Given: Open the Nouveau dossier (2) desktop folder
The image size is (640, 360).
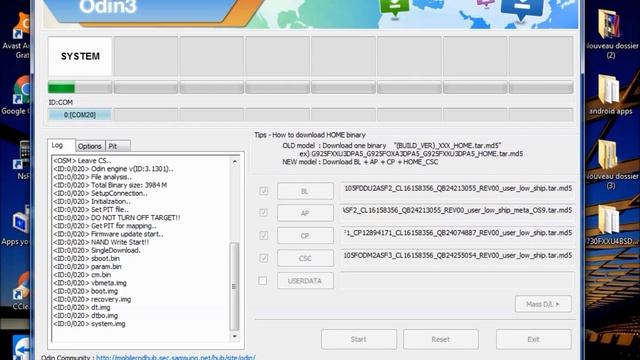Looking at the screenshot, I should pos(610,33).
